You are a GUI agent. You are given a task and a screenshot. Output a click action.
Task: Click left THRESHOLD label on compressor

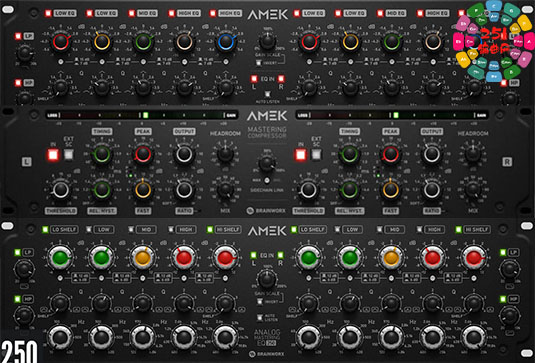tap(61, 211)
